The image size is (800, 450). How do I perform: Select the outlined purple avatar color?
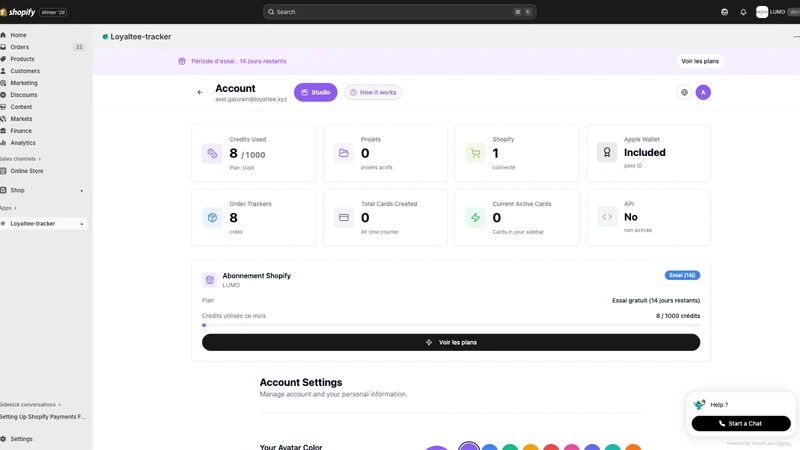click(x=469, y=447)
